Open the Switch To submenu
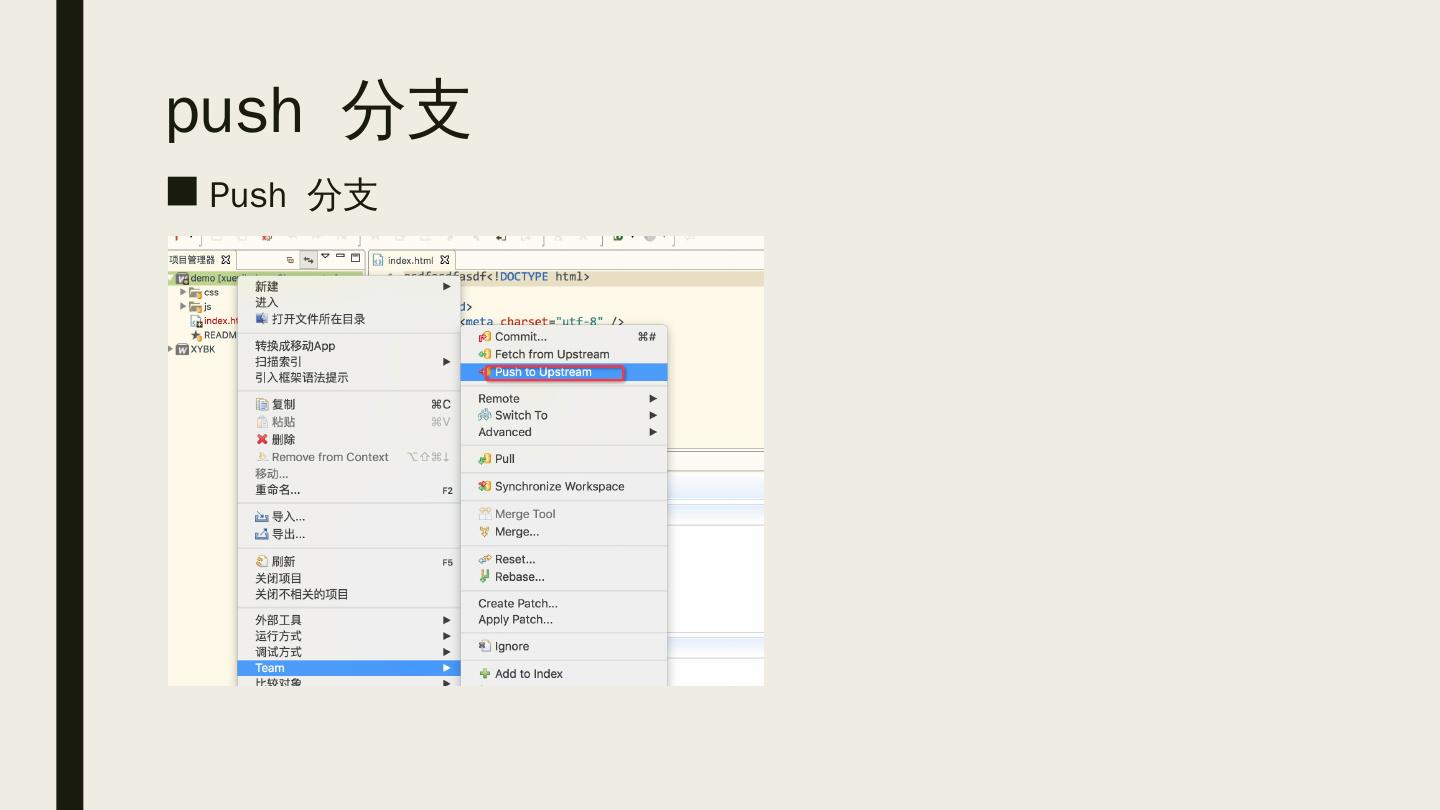 (521, 415)
